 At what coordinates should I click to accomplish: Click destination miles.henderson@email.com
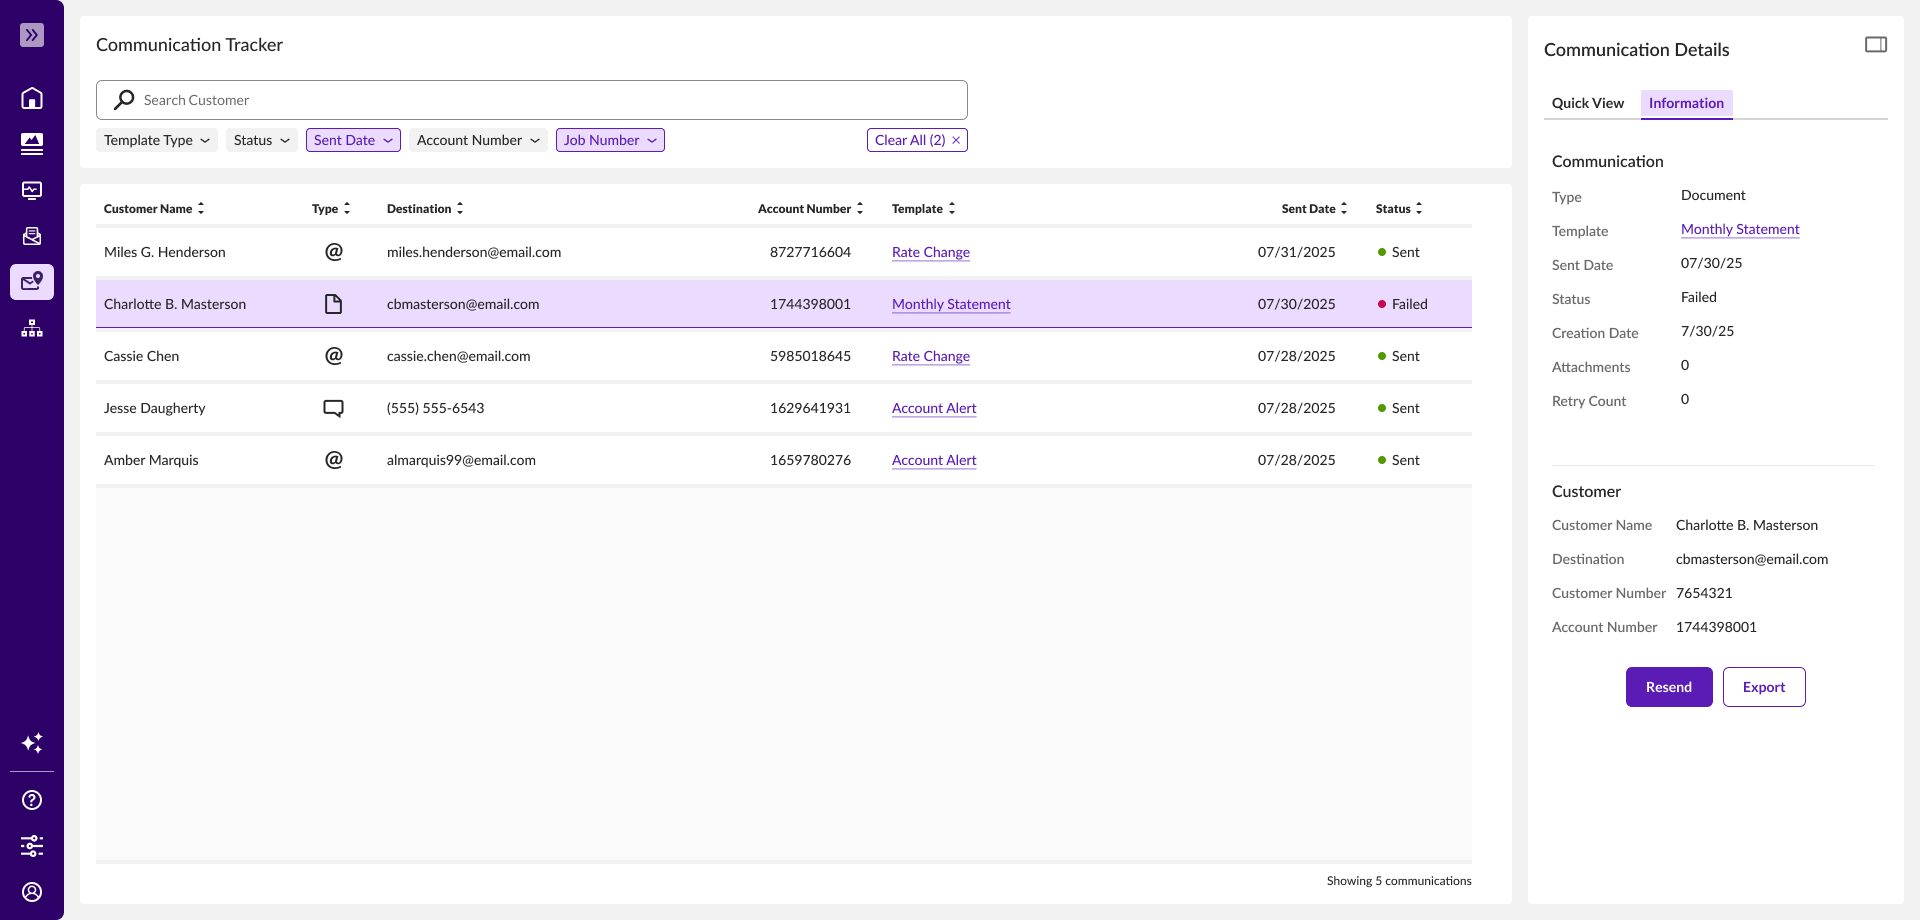474,252
